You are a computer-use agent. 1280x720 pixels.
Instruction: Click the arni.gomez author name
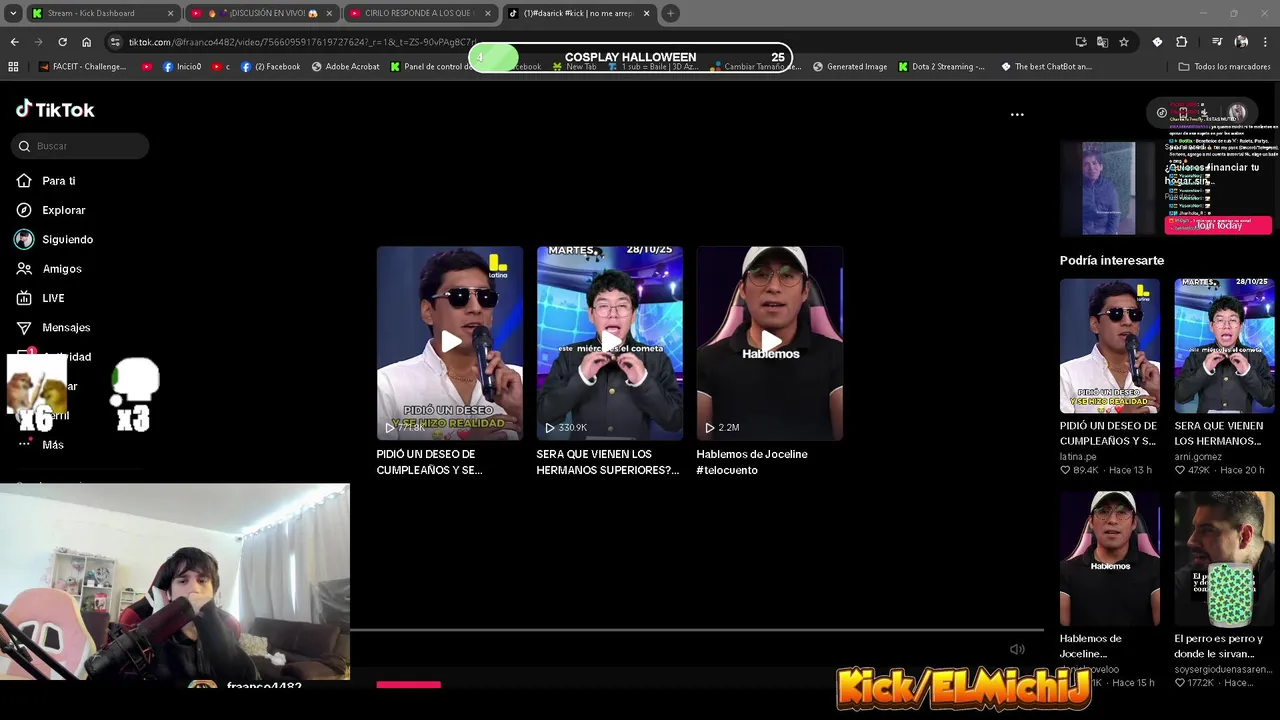[x=1198, y=456]
